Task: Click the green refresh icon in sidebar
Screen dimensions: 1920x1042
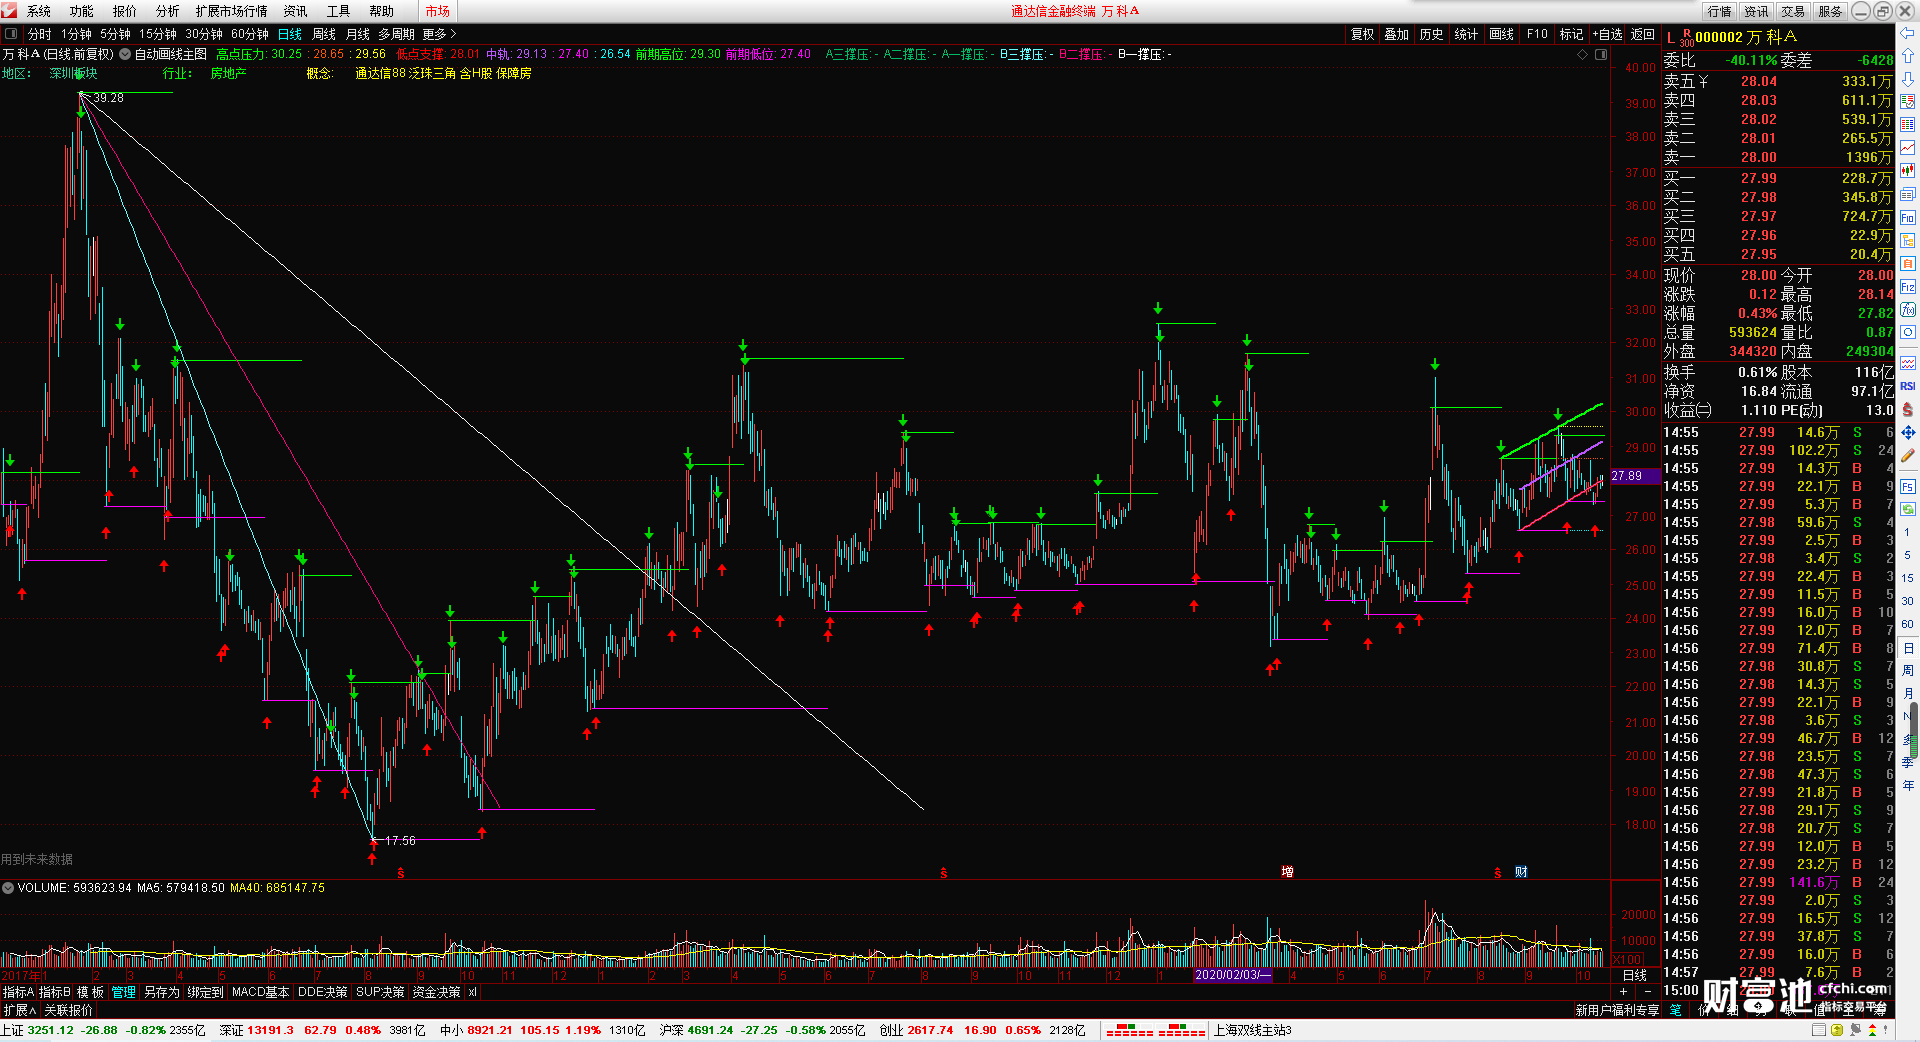Action: click(1908, 509)
